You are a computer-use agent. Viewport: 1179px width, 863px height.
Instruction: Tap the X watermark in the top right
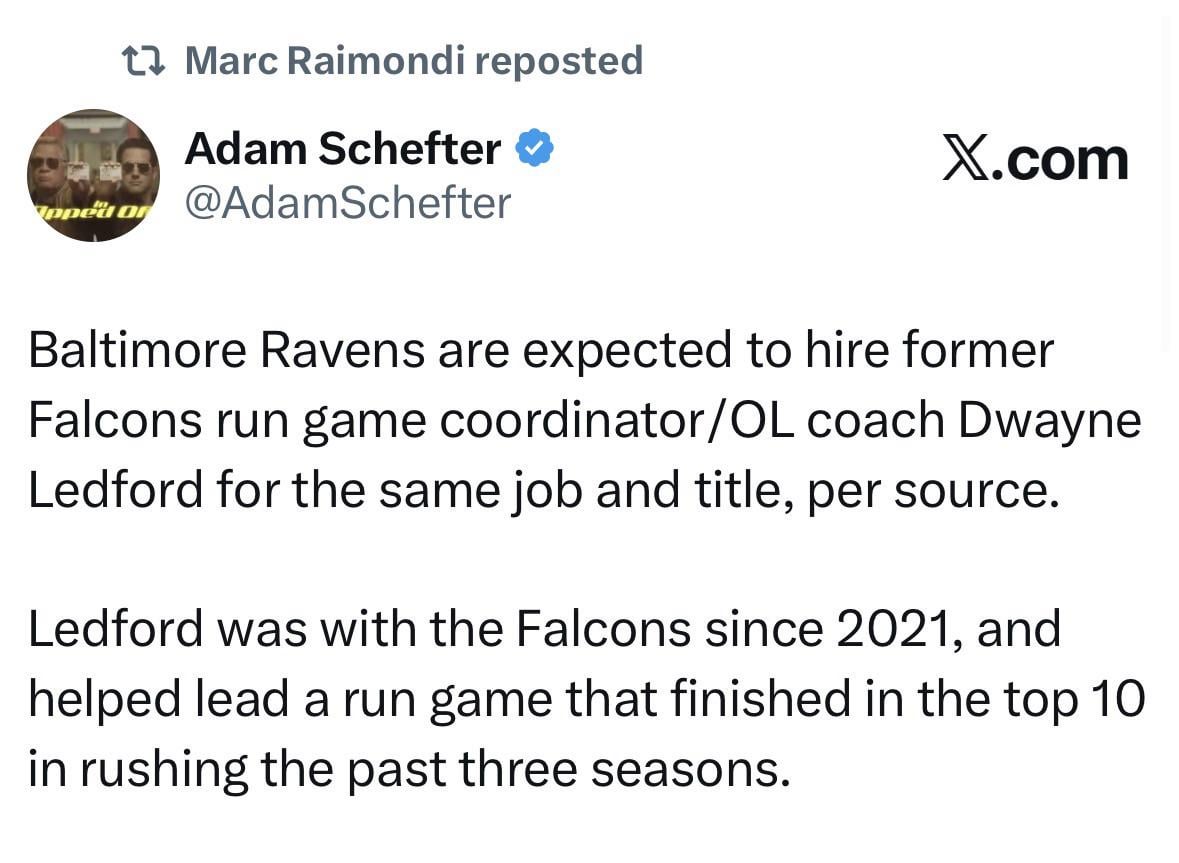[1037, 158]
